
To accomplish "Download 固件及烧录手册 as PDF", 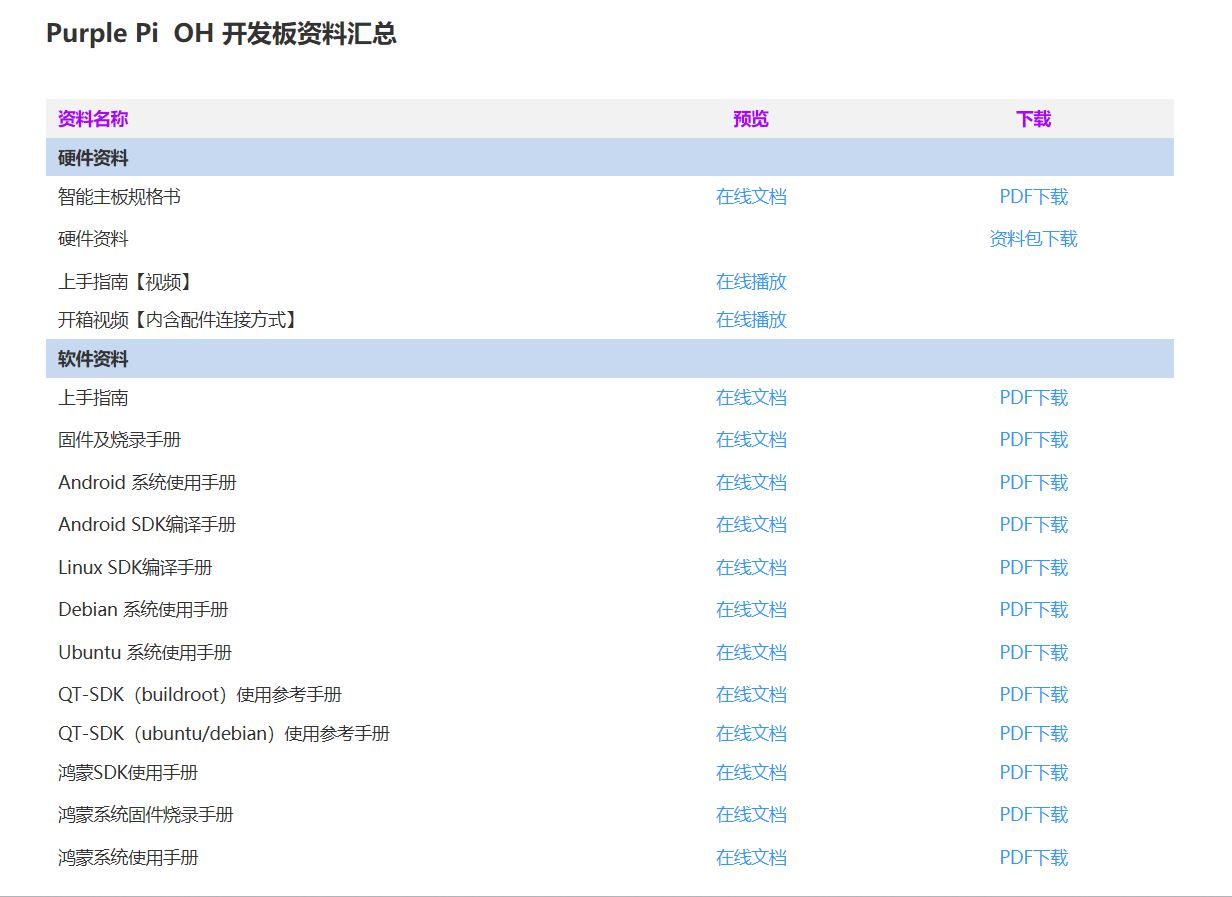I will 1033,439.
